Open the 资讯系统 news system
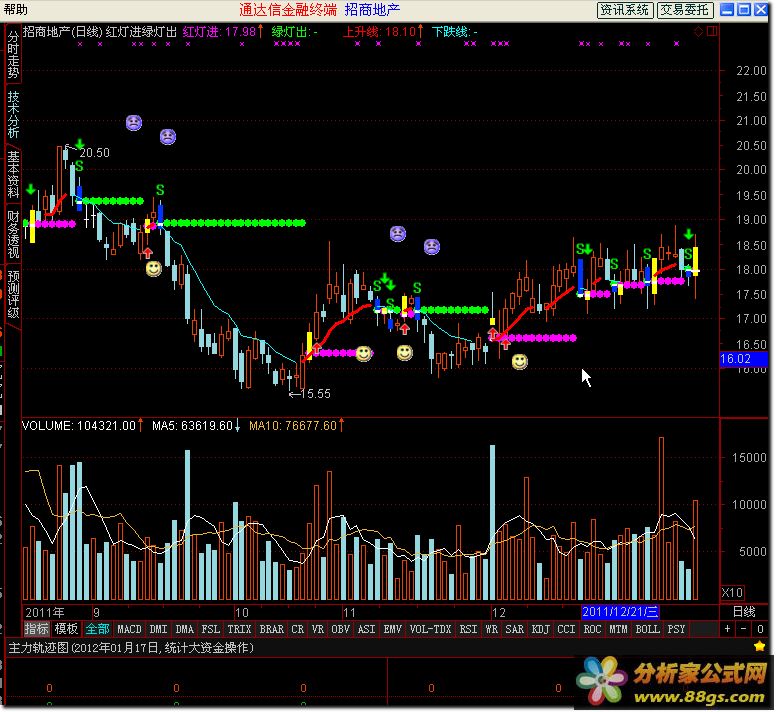This screenshot has width=776, height=712. (x=625, y=9)
